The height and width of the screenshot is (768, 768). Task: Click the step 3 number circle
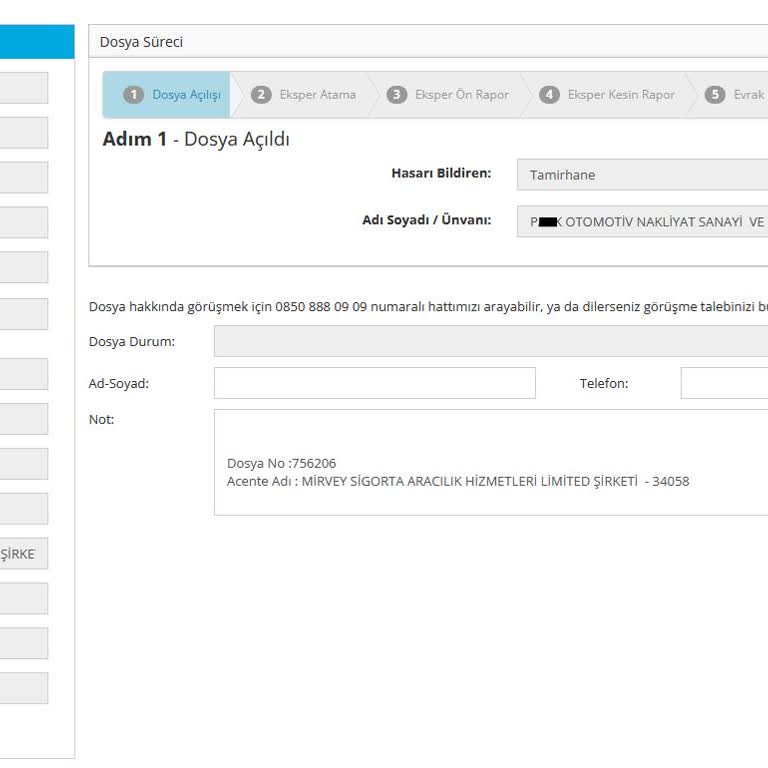tap(397, 95)
